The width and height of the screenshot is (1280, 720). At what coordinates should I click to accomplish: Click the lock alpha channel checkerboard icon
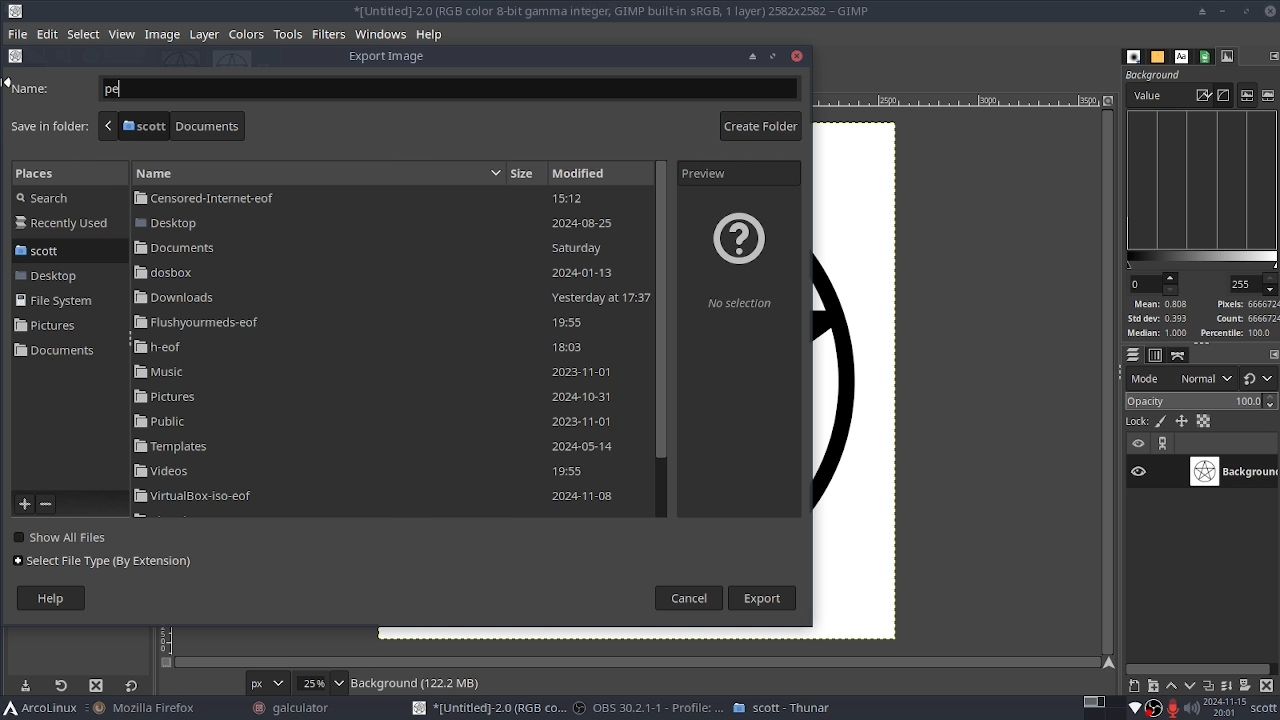point(1203,422)
